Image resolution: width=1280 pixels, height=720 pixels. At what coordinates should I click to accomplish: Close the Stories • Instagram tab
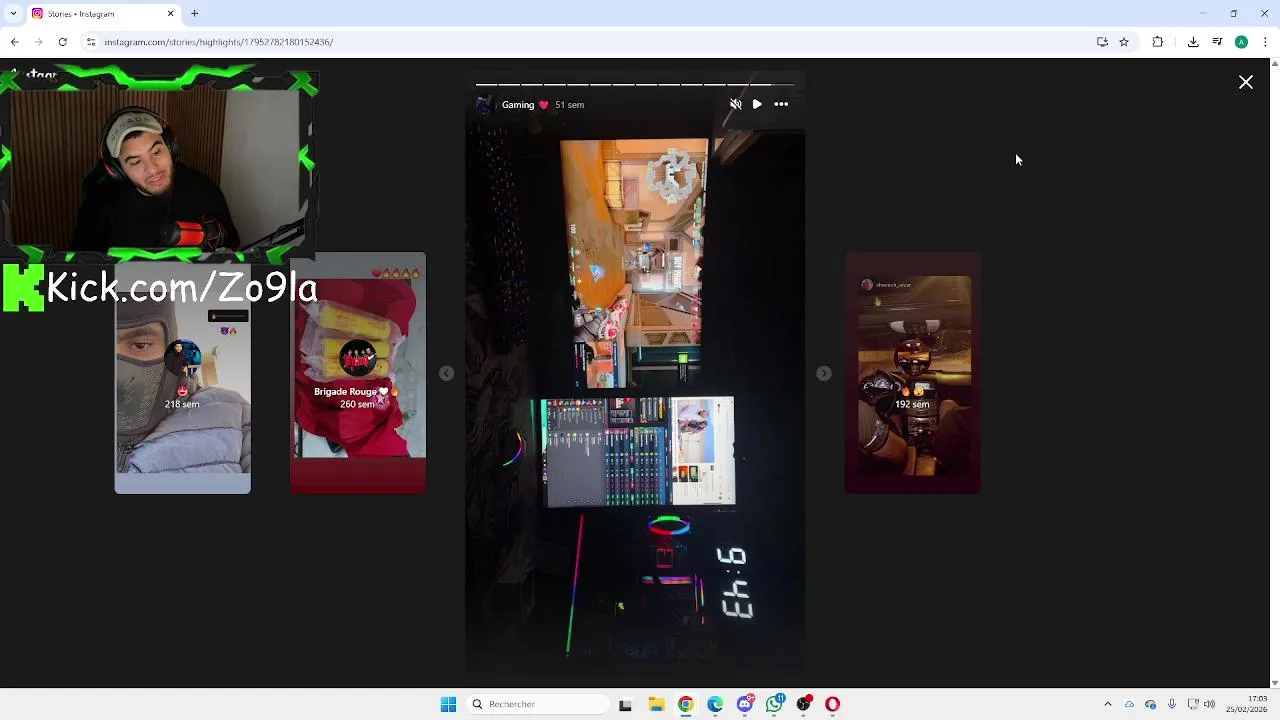(x=170, y=14)
